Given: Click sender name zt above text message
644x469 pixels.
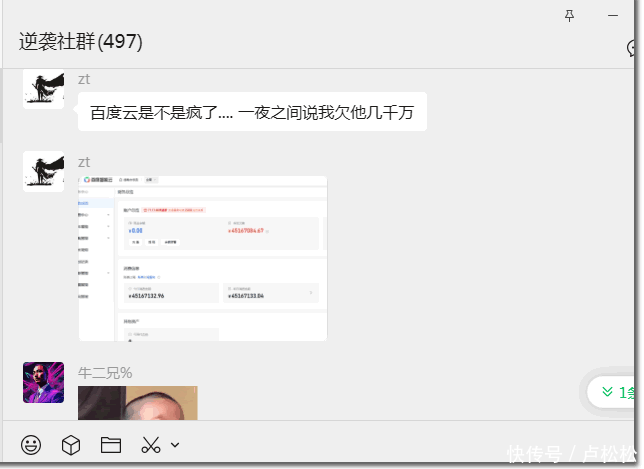Looking at the screenshot, I should (84, 79).
